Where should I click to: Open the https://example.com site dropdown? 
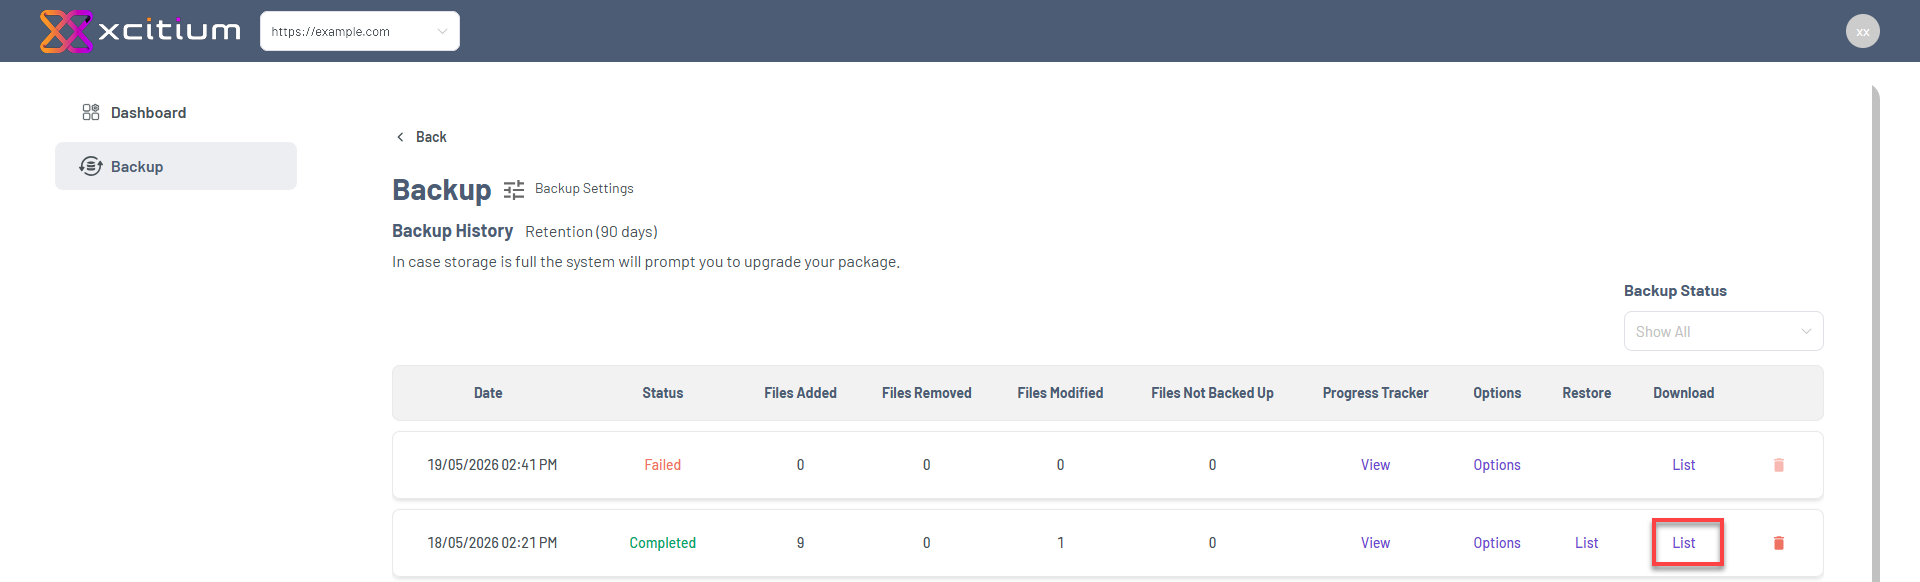[x=360, y=31]
